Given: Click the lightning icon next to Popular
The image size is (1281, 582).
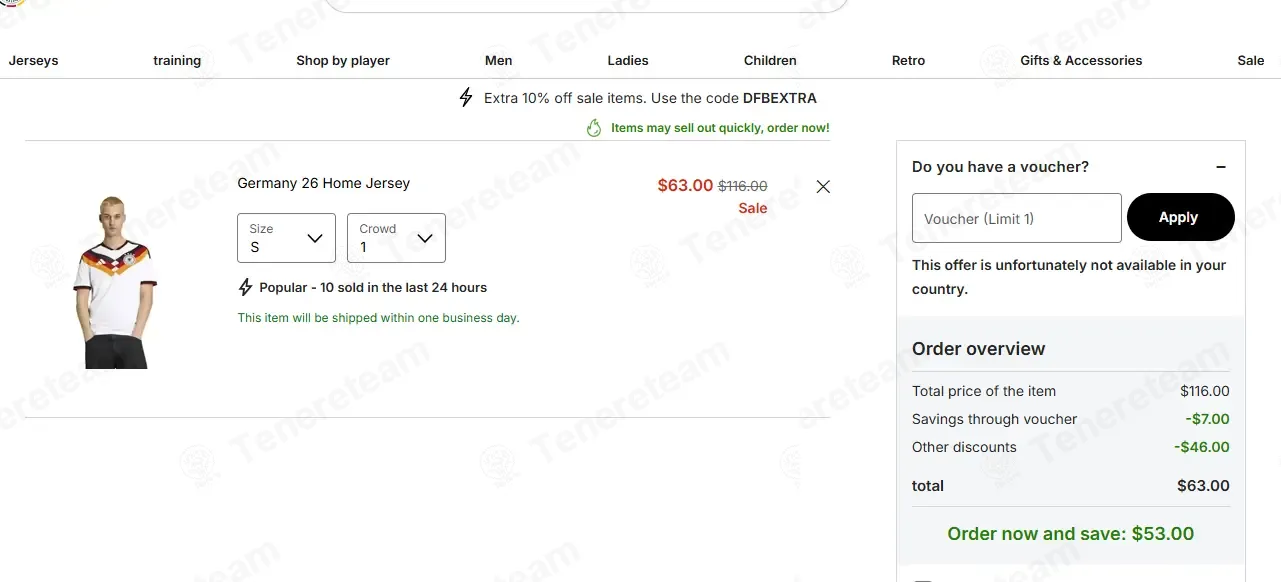Looking at the screenshot, I should point(246,288).
